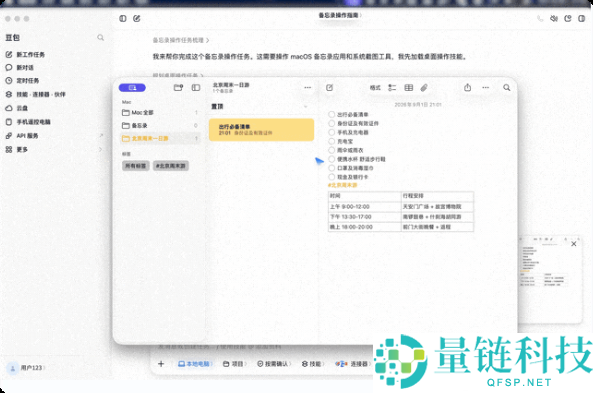The image size is (593, 393).
Task: Select 北京周末一日游 folder in Notes
Action: click(160, 138)
